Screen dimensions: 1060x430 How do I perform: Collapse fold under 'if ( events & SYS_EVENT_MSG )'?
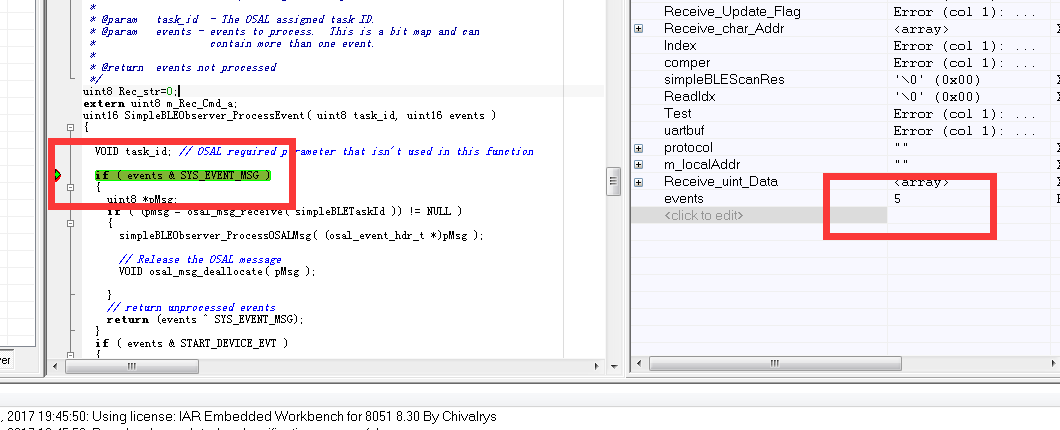coord(70,188)
